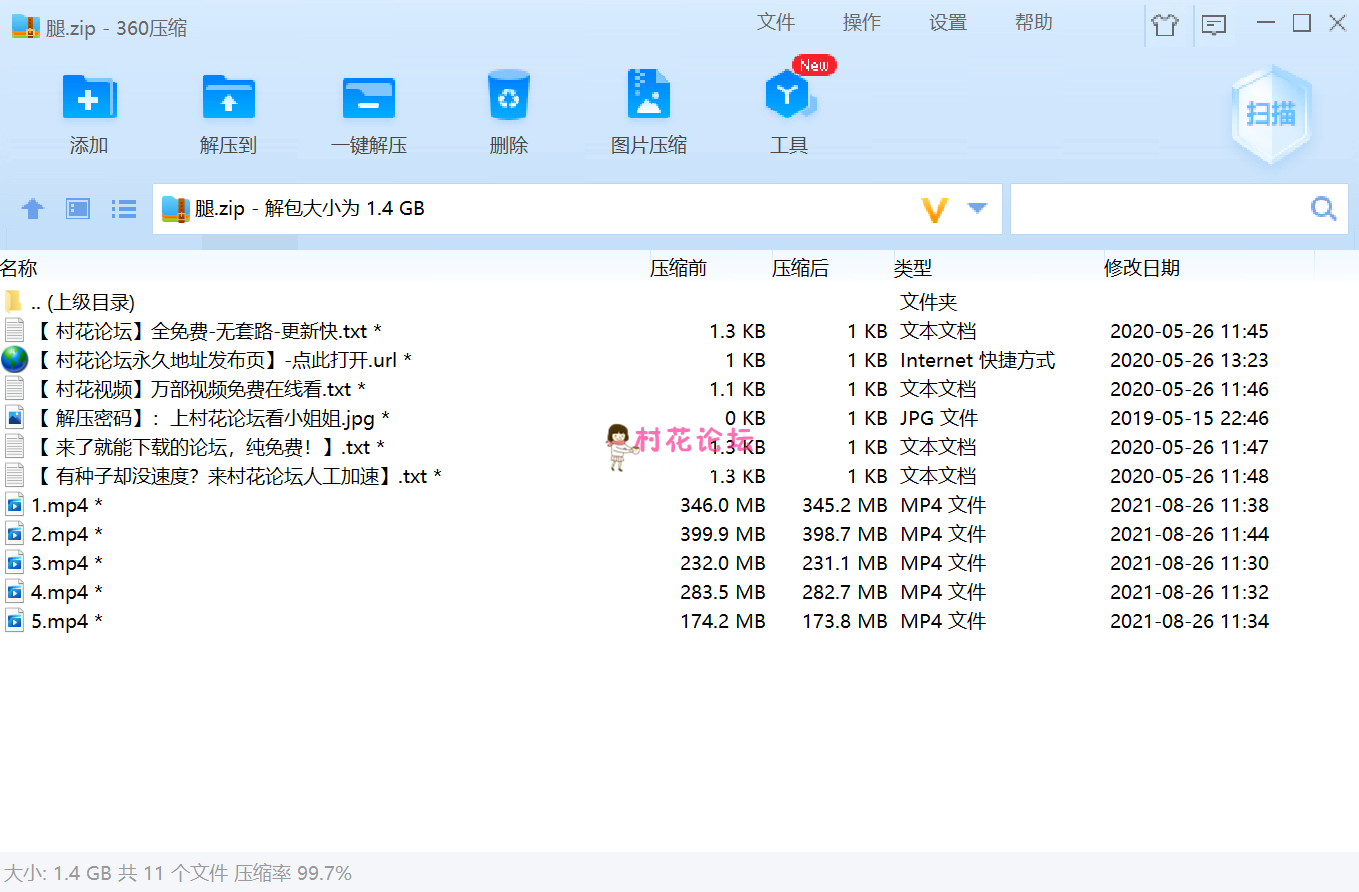1359x892 pixels.
Task: Select the 2.mp4 file name
Action: click(67, 534)
